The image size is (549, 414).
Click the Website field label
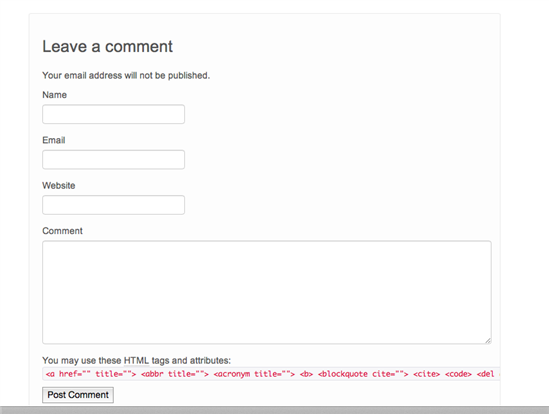tap(58, 186)
